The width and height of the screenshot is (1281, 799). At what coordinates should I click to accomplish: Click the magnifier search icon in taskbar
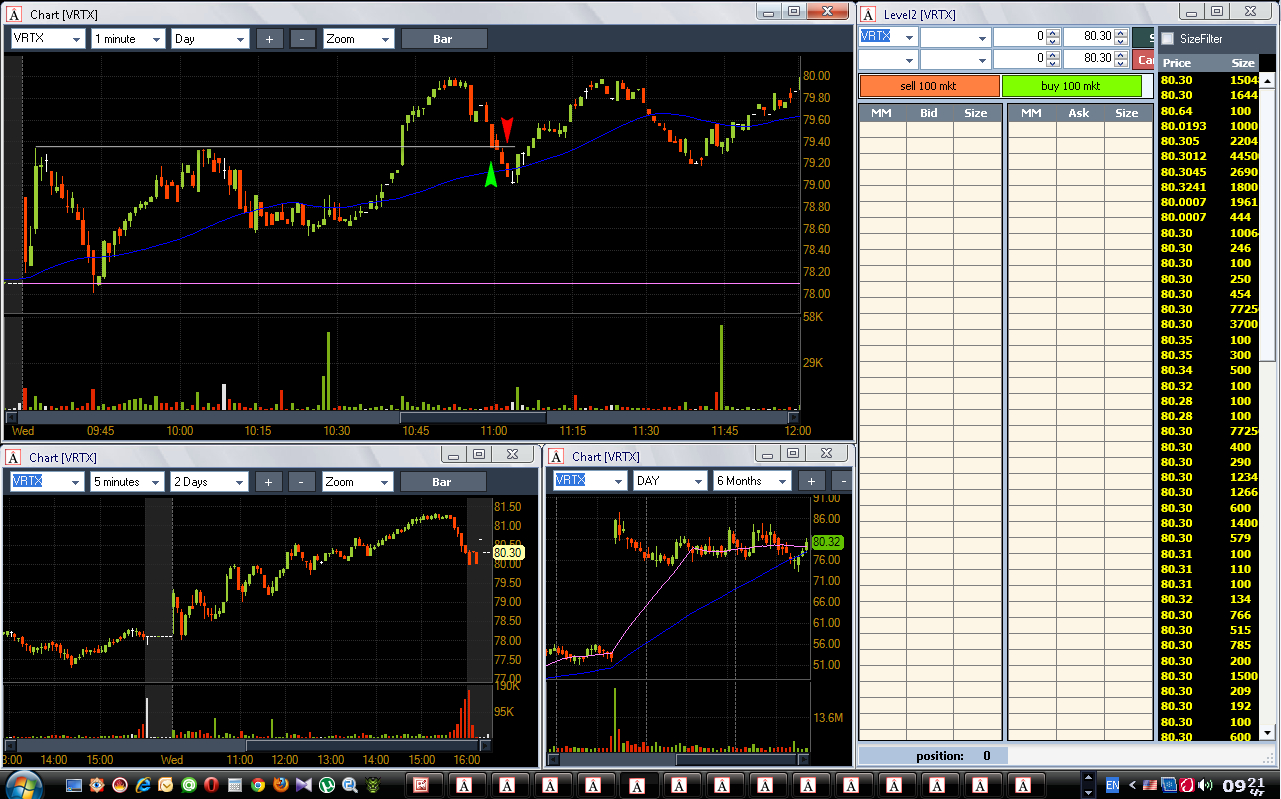[x=350, y=785]
